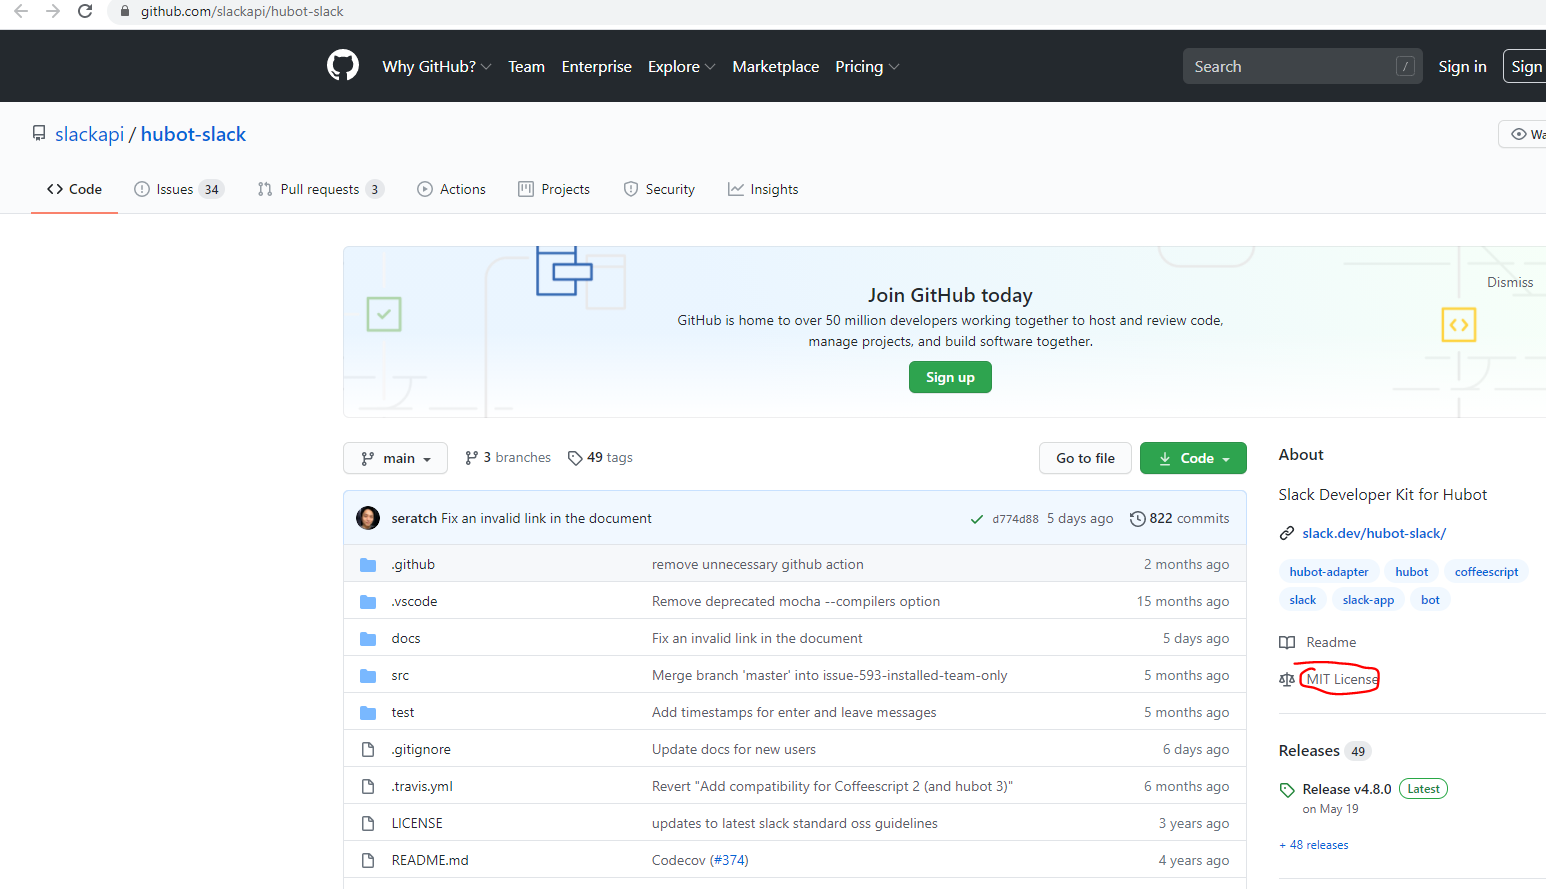Screen dimensions: 1546x889
Task: Click the green checkmark build status icon
Action: (x=977, y=519)
